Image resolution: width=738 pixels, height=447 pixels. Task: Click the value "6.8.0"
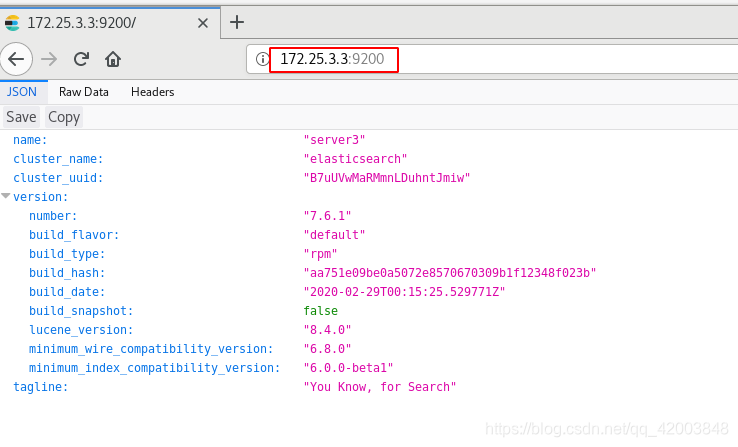coord(327,349)
